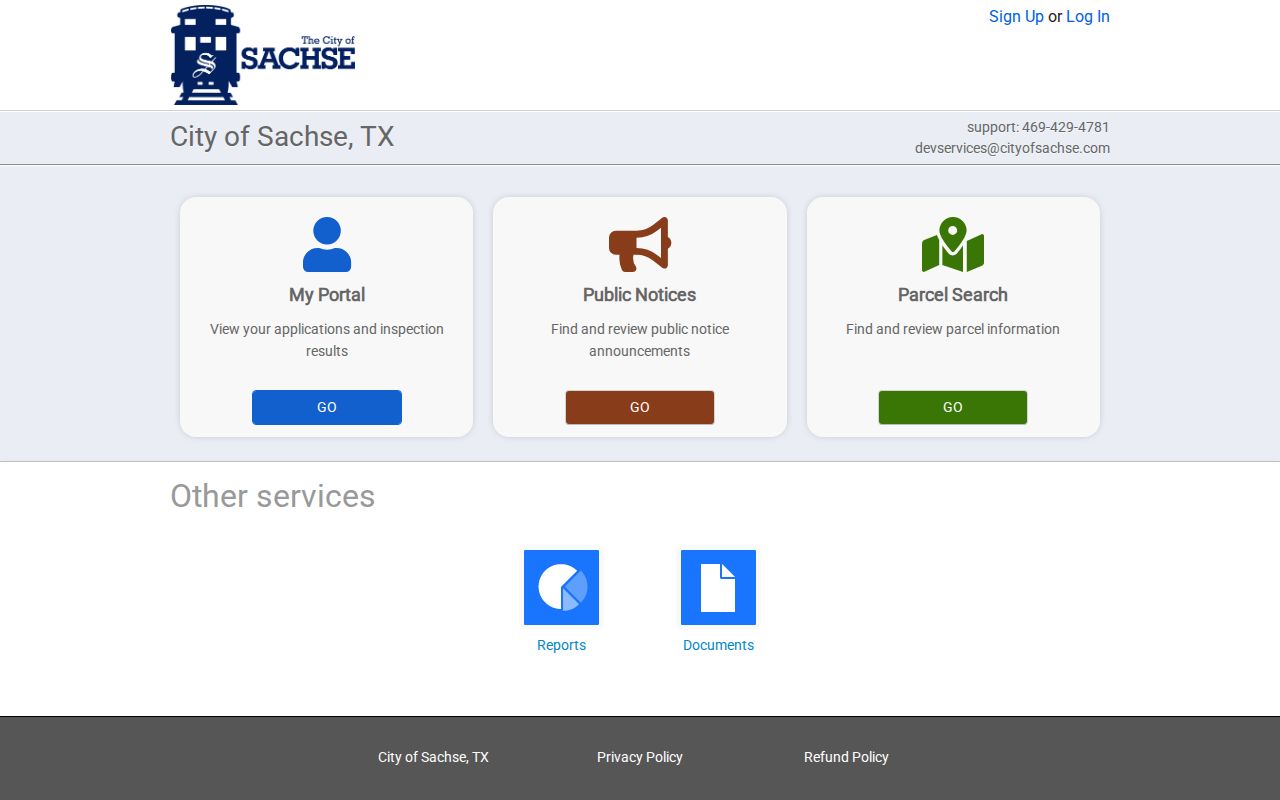This screenshot has width=1280, height=800.
Task: Open the Refund Policy footer link
Action: coord(846,757)
